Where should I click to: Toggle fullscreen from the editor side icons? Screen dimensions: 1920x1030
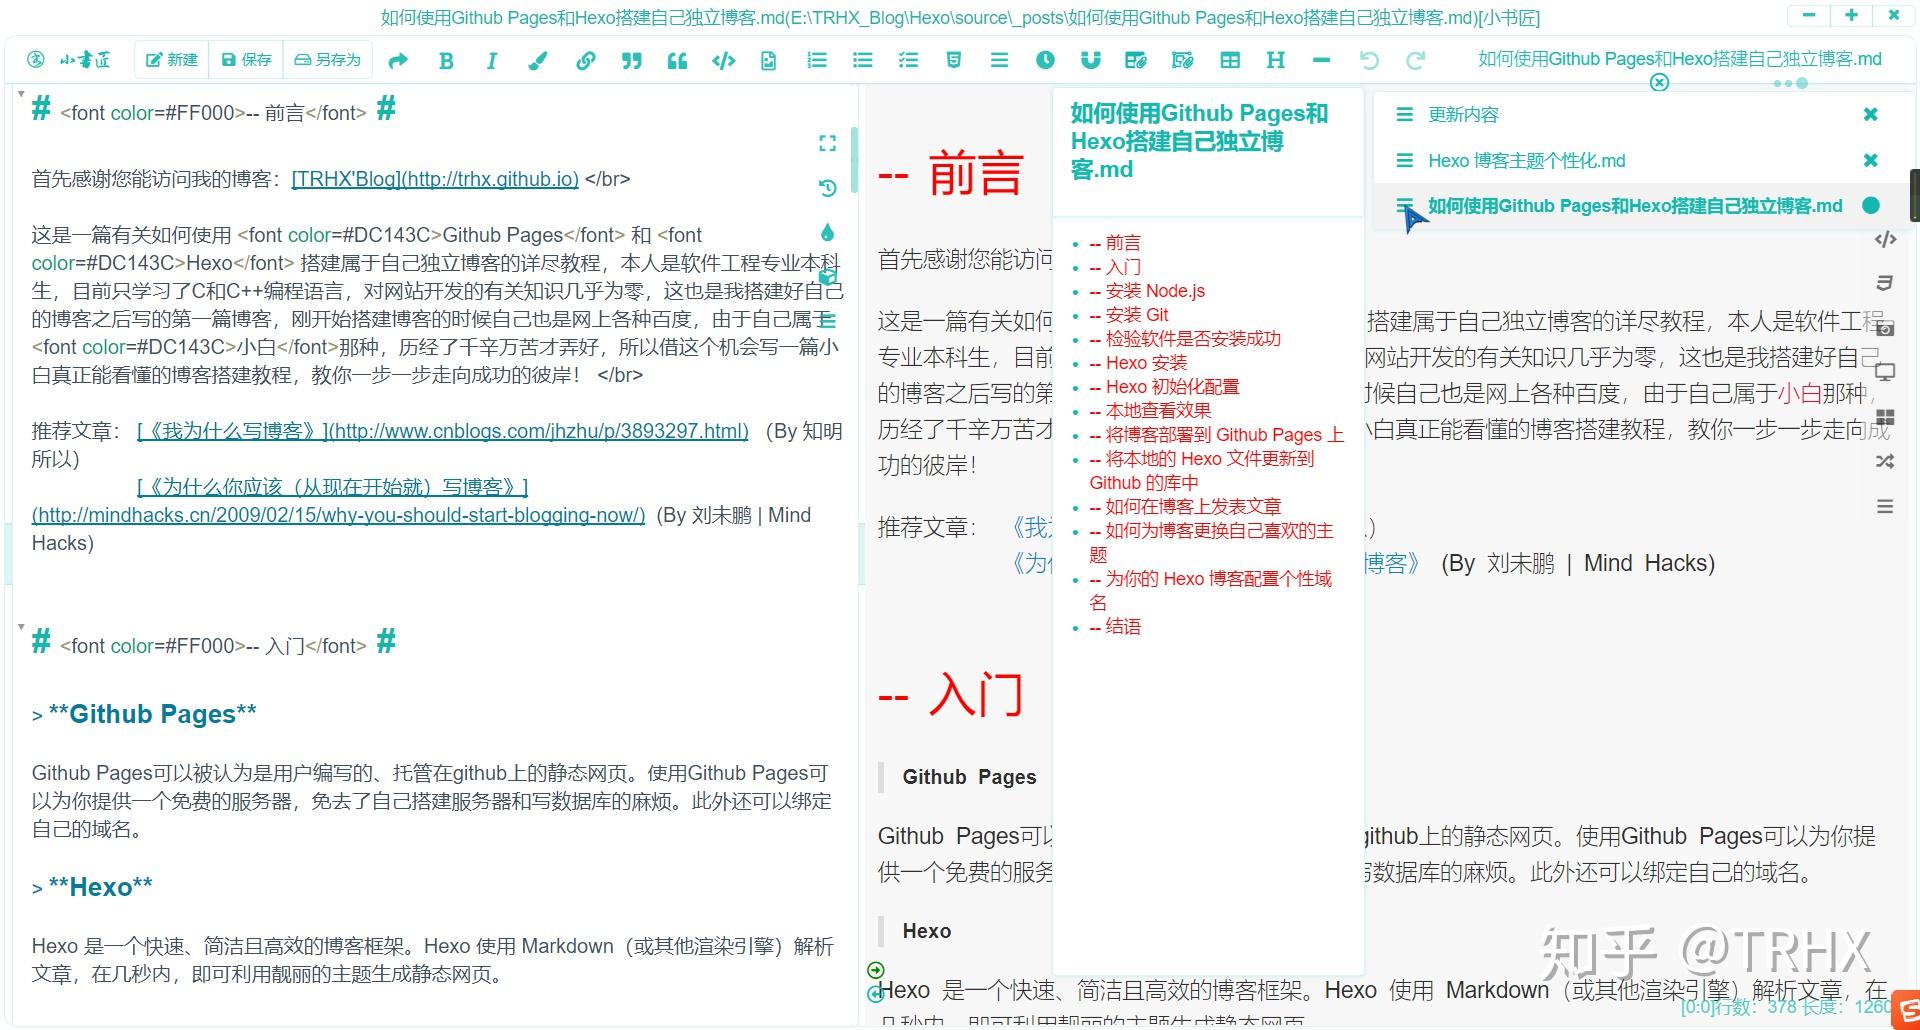click(x=827, y=144)
